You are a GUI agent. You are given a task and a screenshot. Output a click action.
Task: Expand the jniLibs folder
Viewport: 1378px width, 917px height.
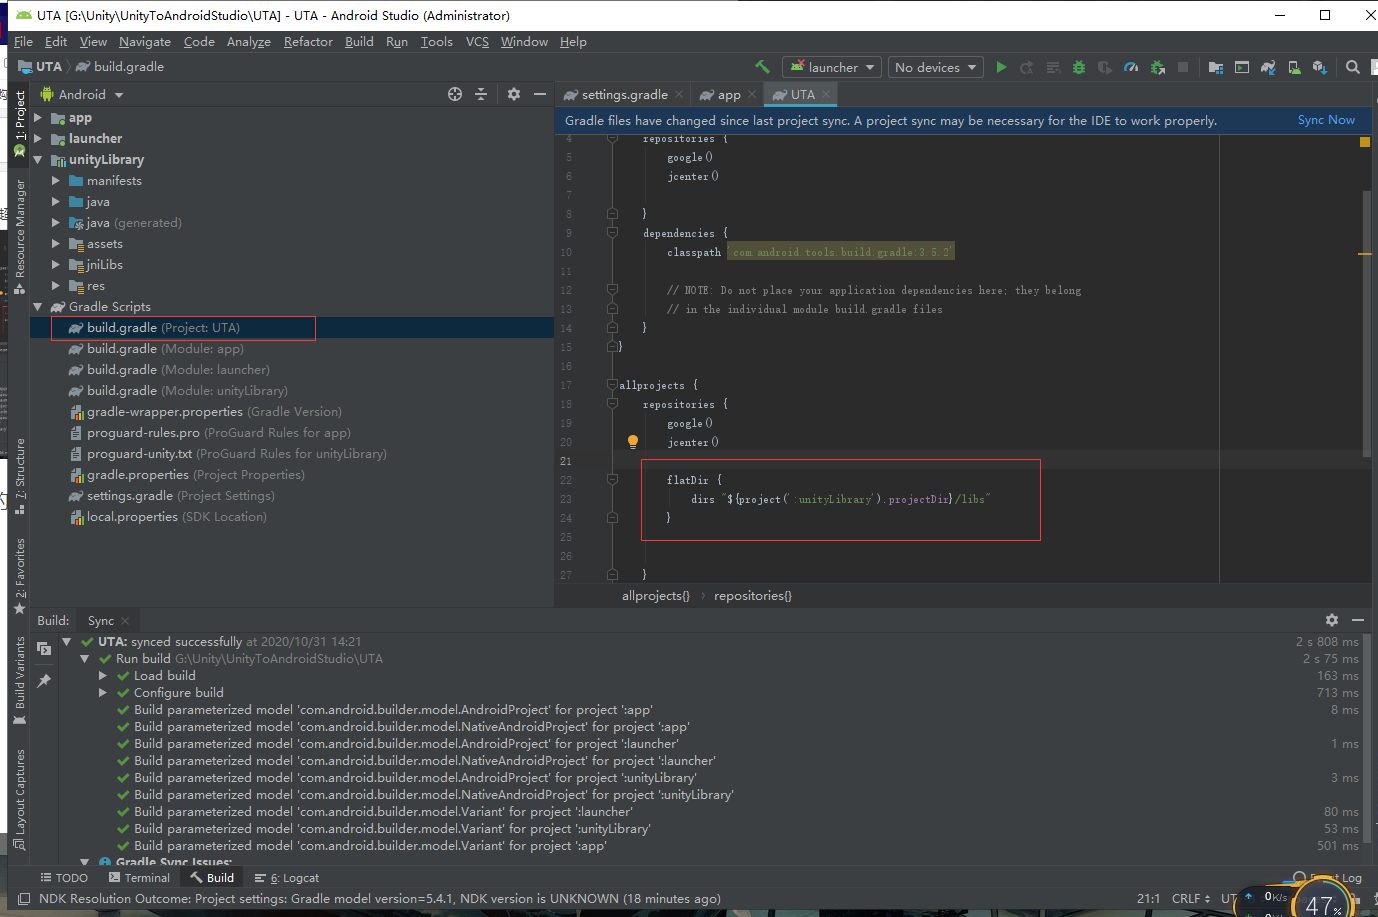pyautogui.click(x=56, y=265)
